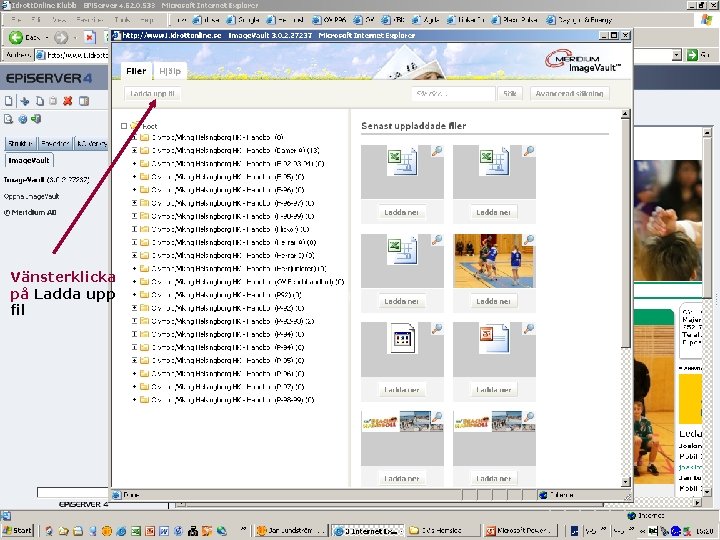Screen dimensions: 720x540
Task: Click the EPiServer copy page icon
Action: click(40, 101)
